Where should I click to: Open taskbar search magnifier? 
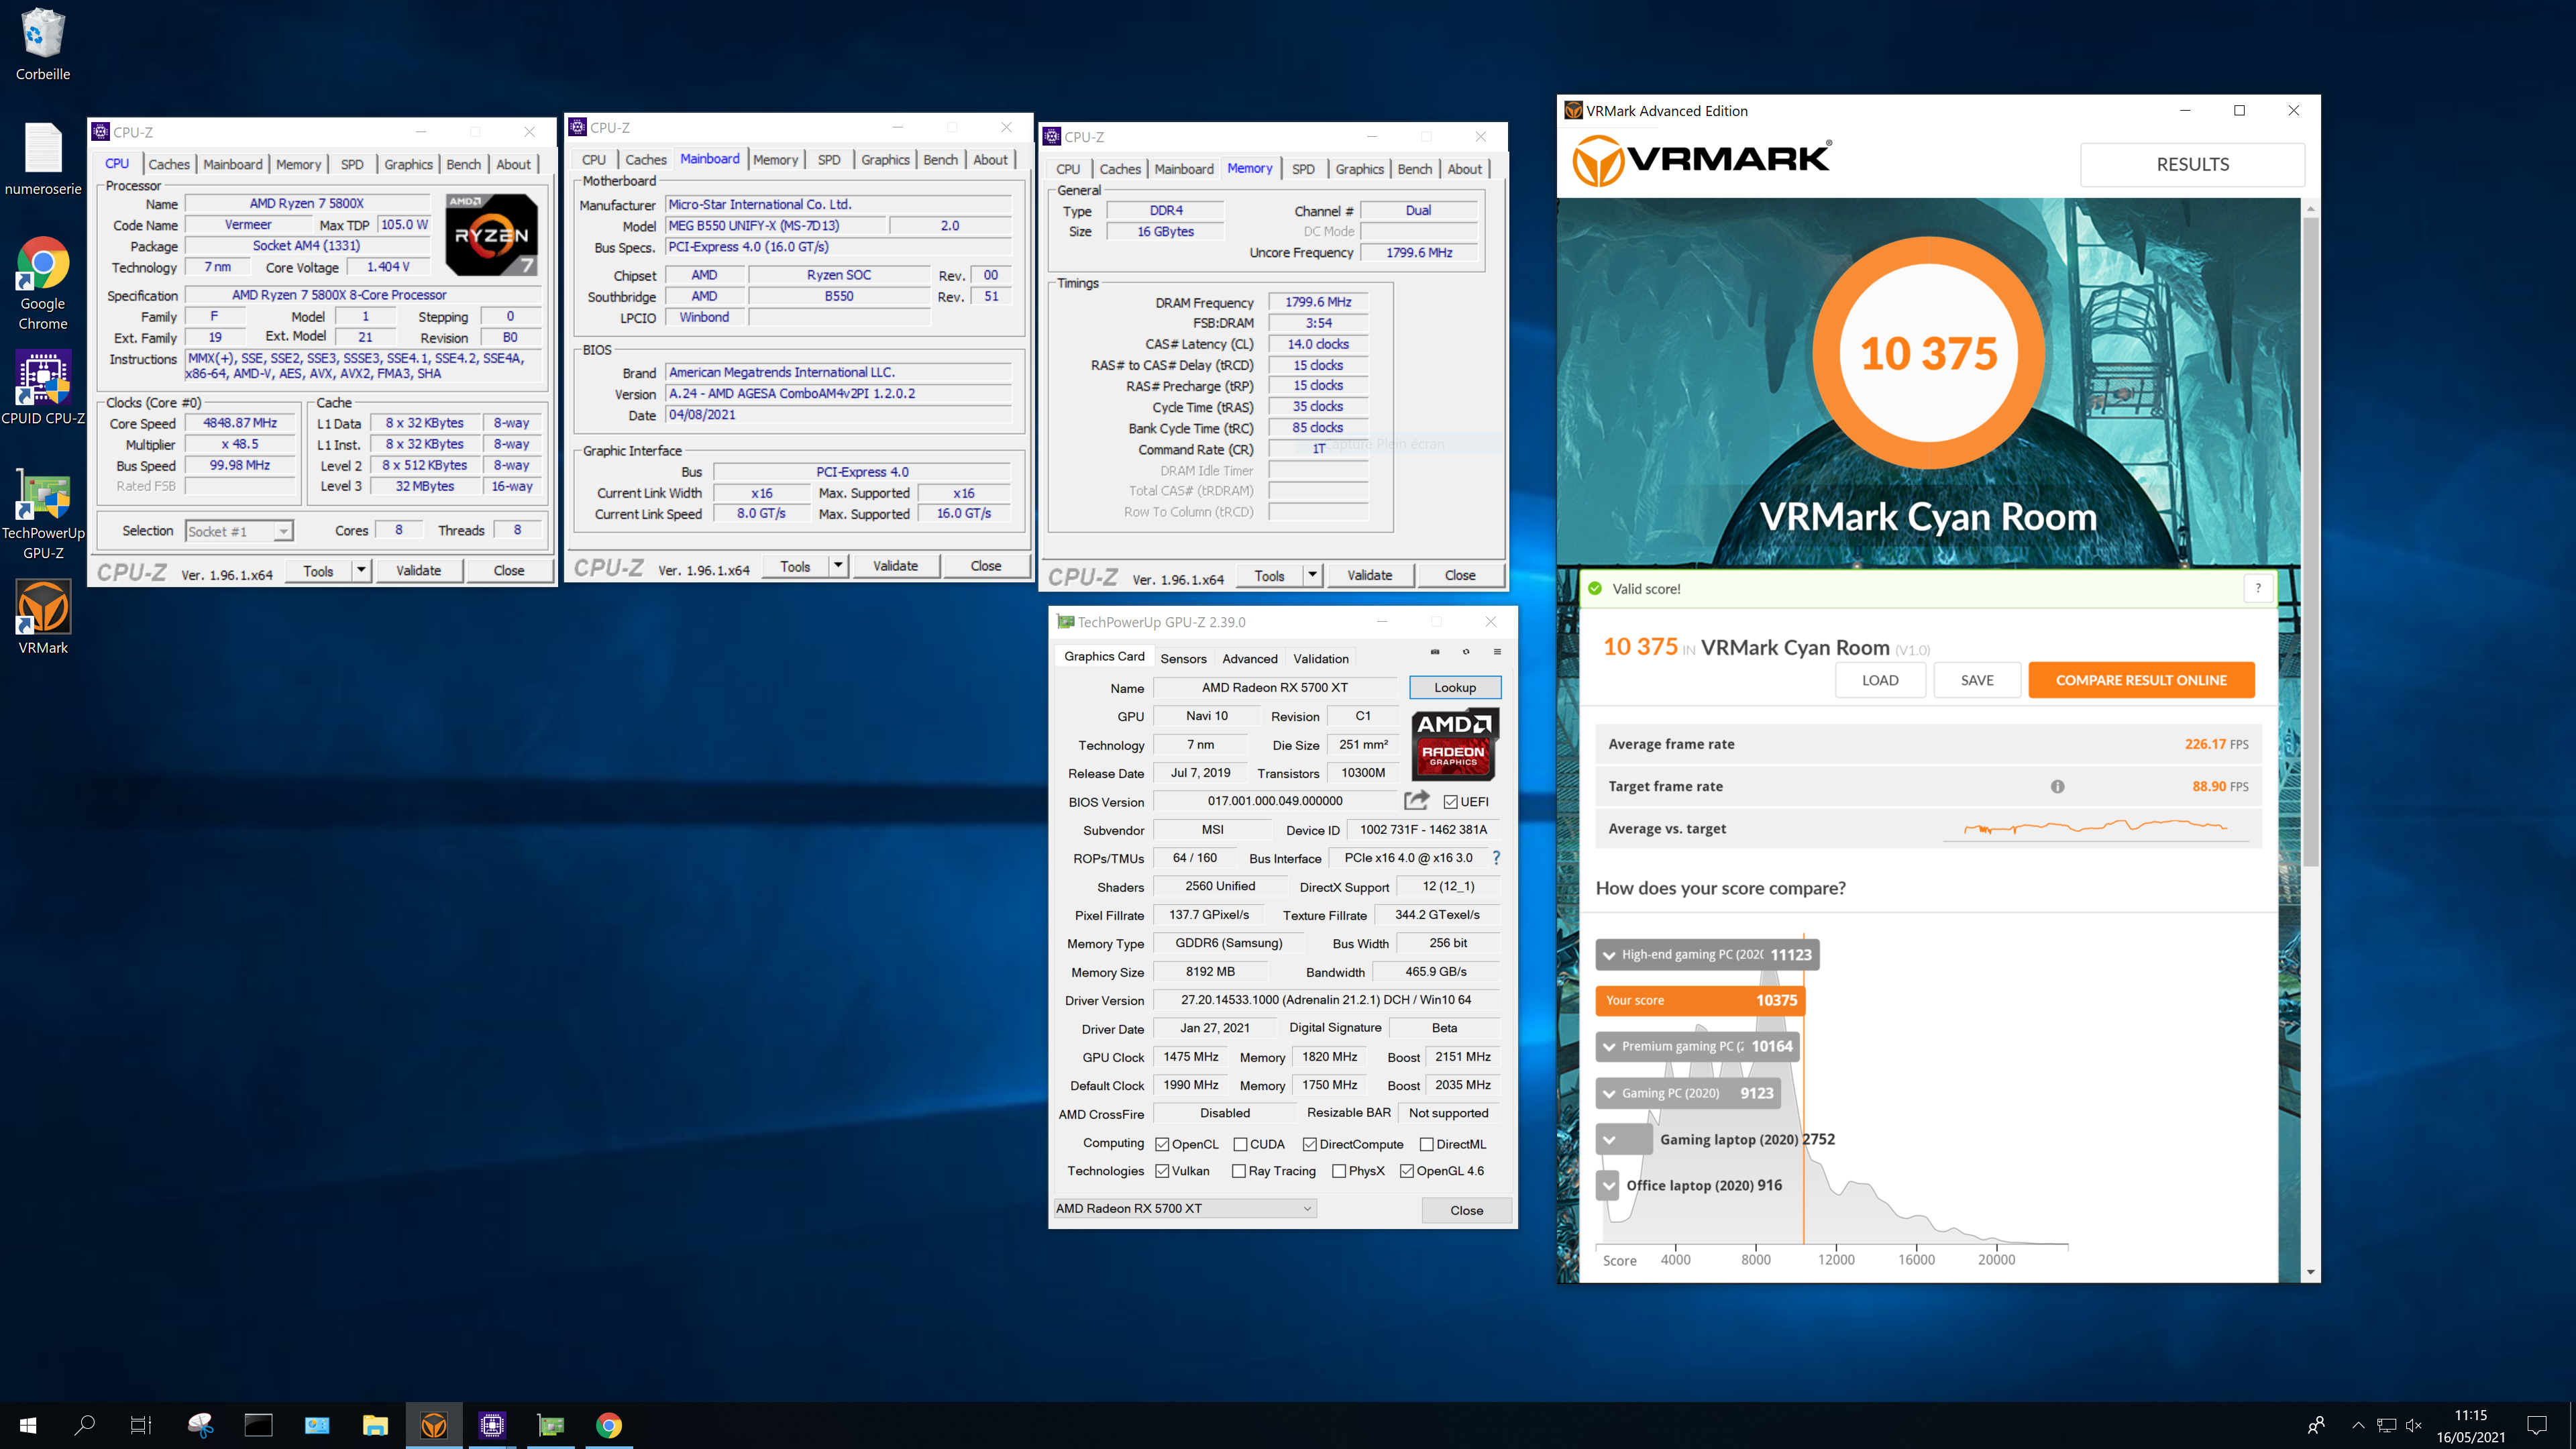85,1425
